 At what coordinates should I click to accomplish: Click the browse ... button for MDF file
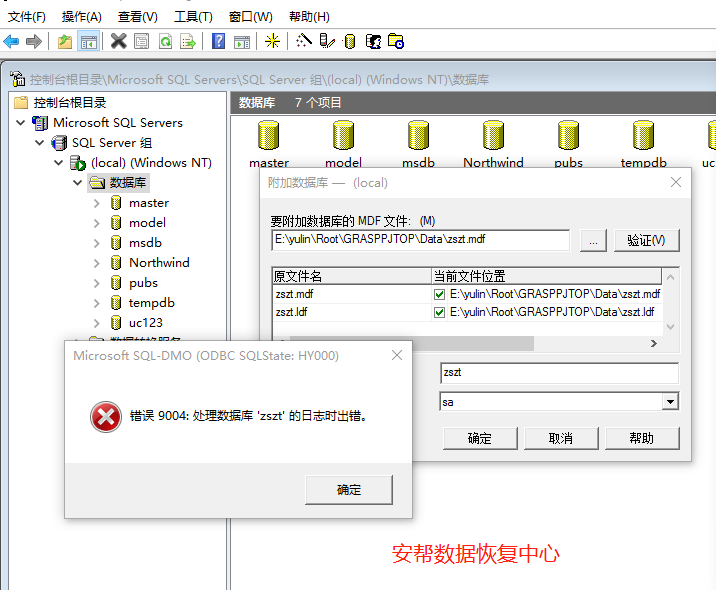(593, 240)
